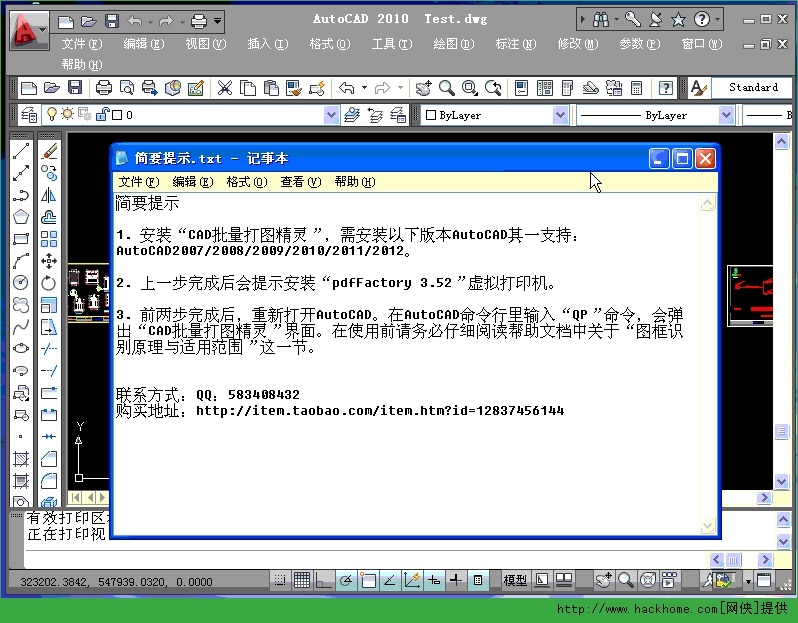Viewport: 798px width, 623px height.
Task: Click QQ number 583408432 text
Action: point(263,394)
